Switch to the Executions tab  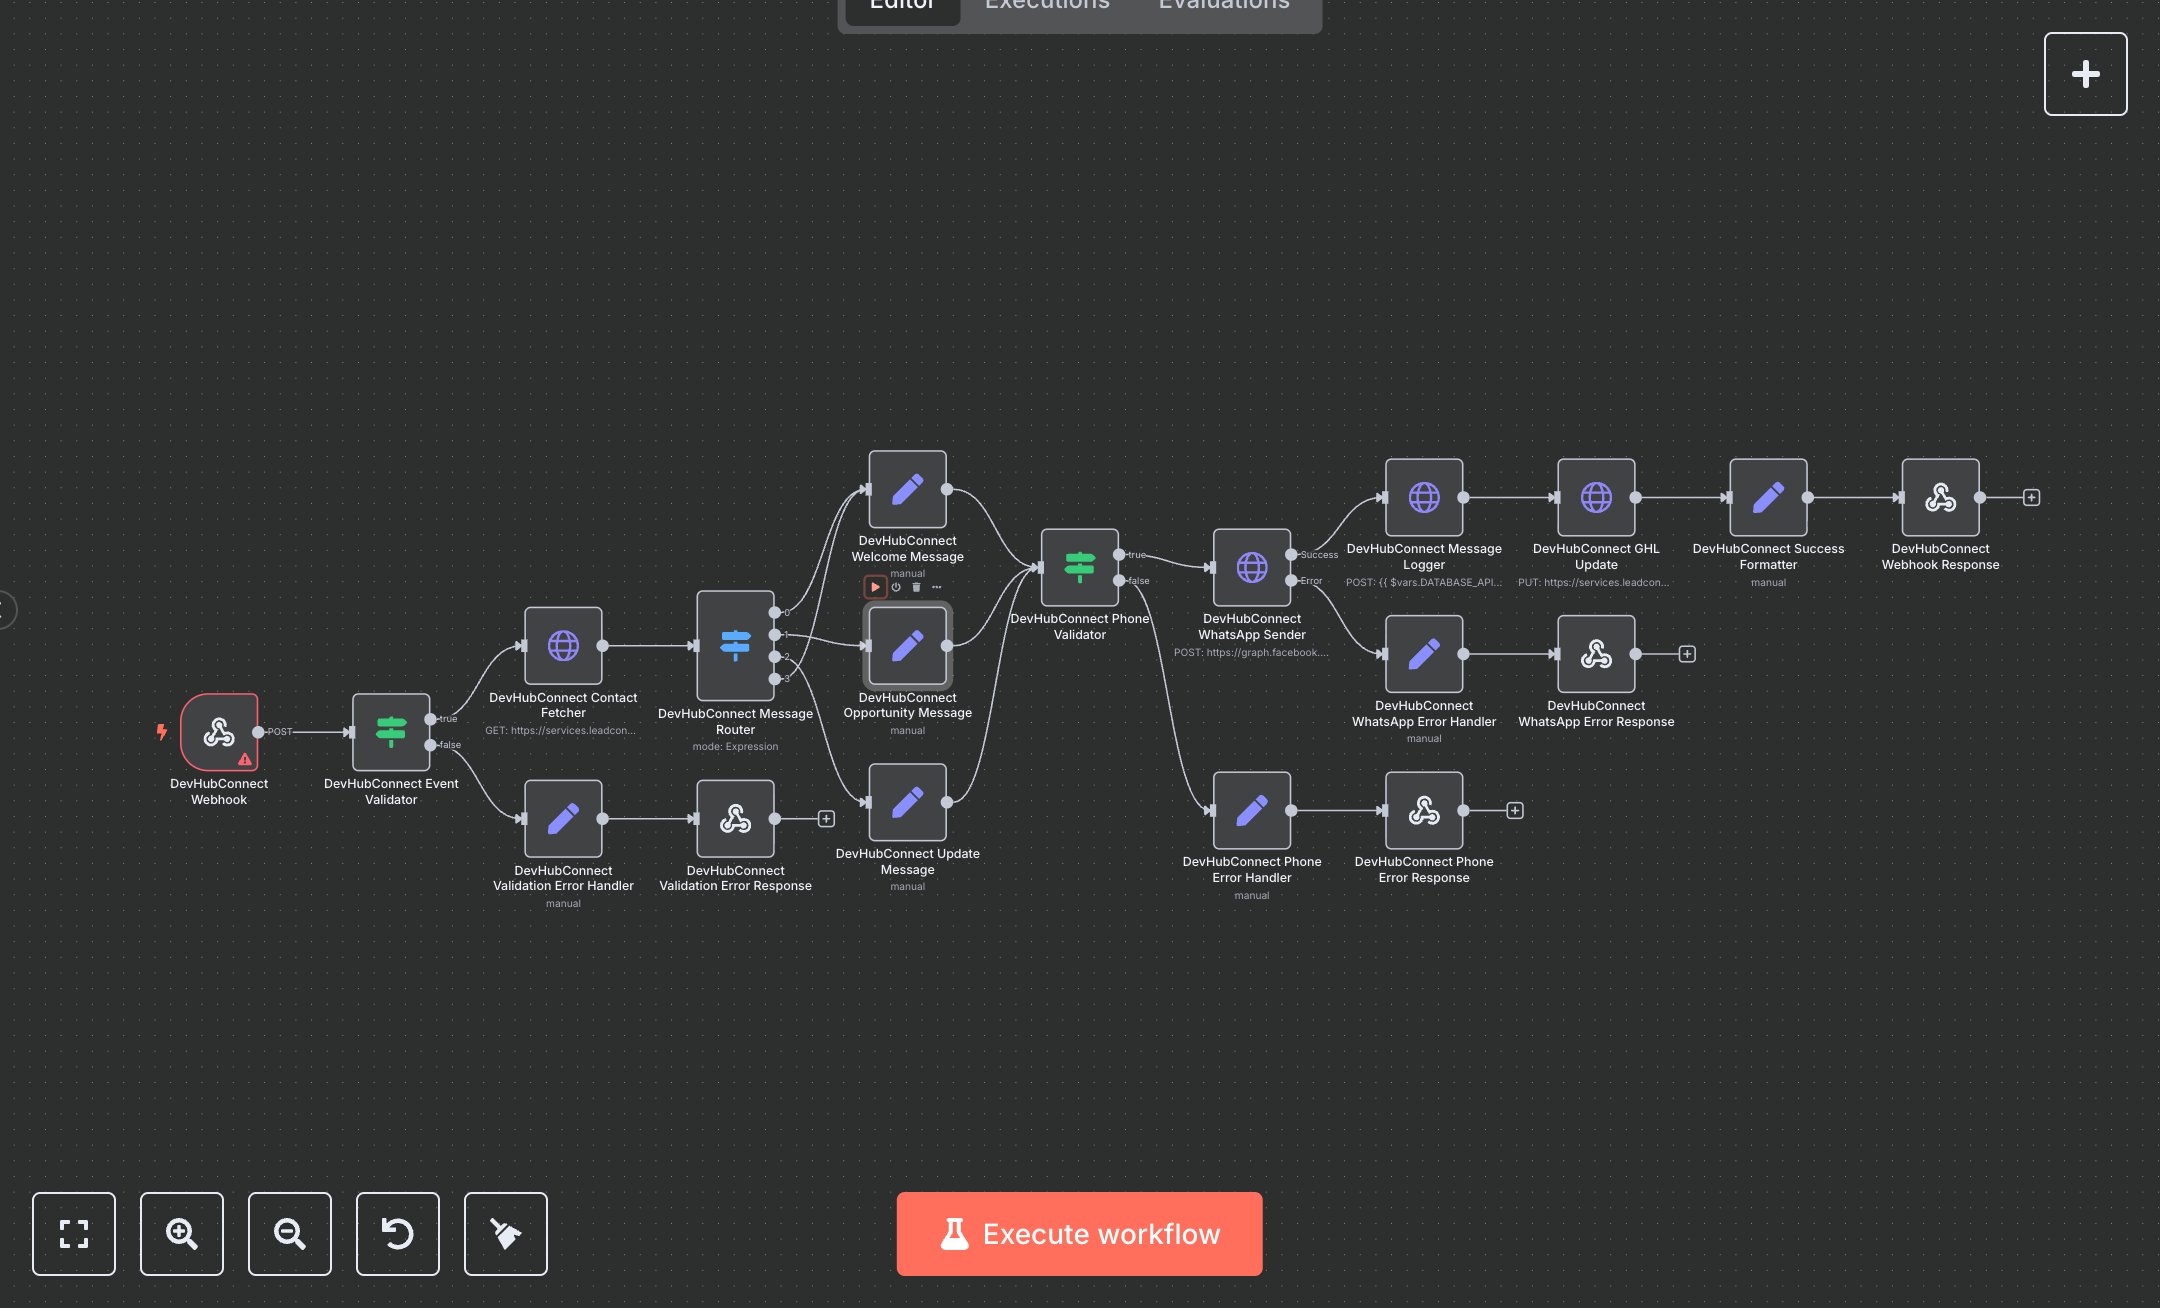click(1047, 6)
